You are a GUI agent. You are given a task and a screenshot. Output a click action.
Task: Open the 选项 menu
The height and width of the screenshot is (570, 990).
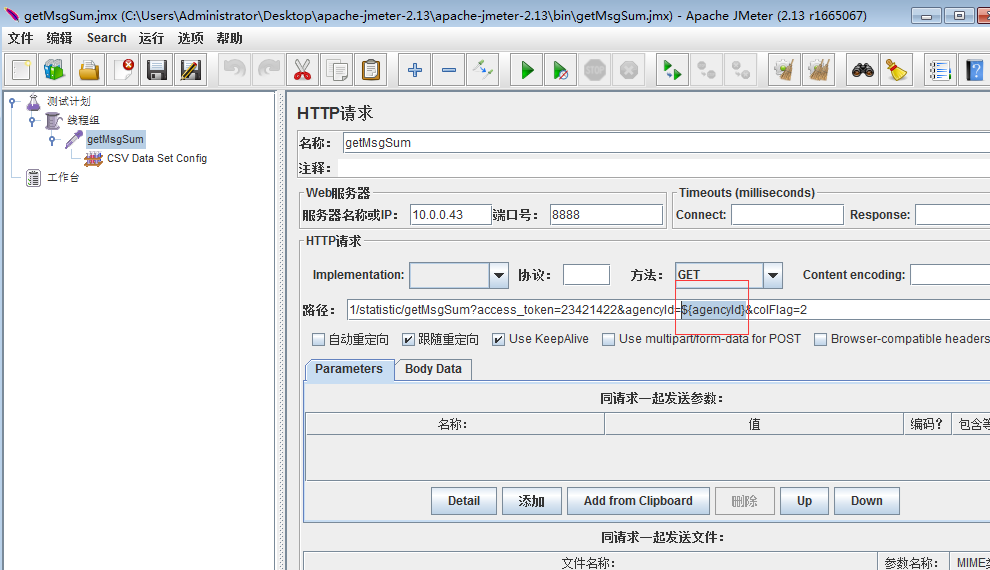pos(191,39)
